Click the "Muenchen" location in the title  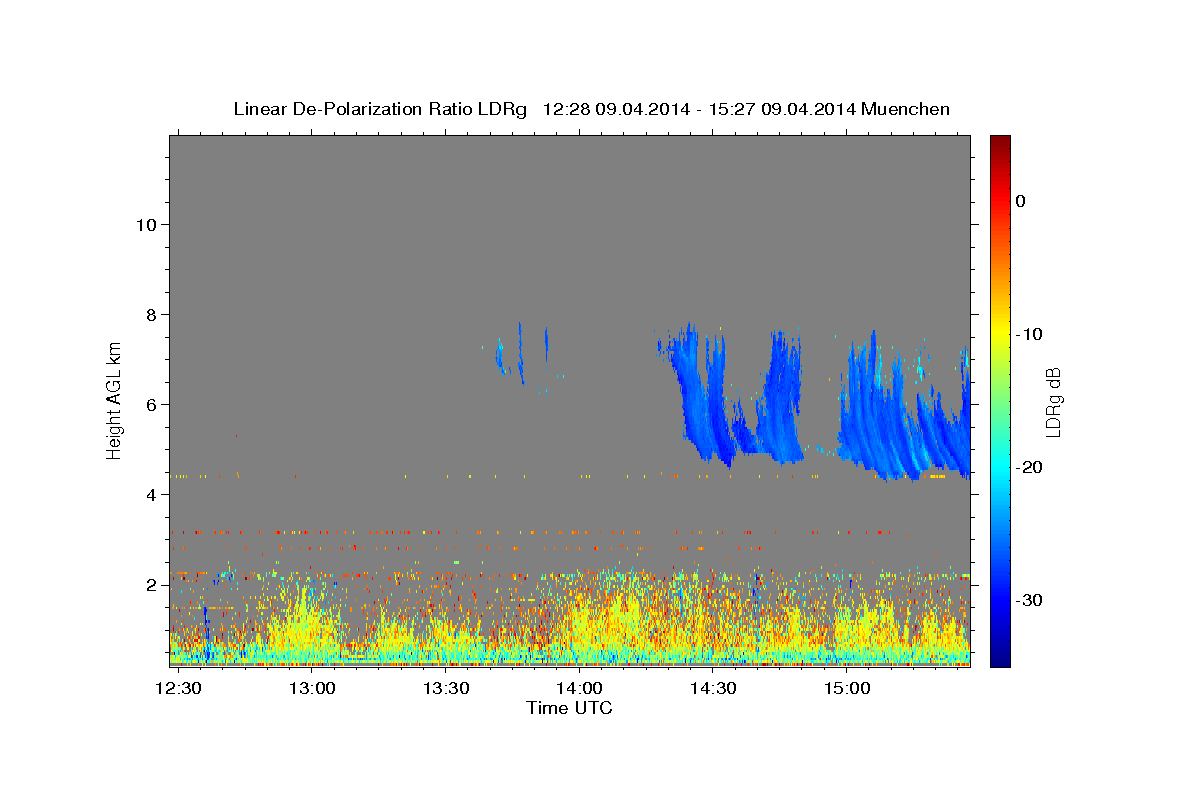[x=906, y=109]
